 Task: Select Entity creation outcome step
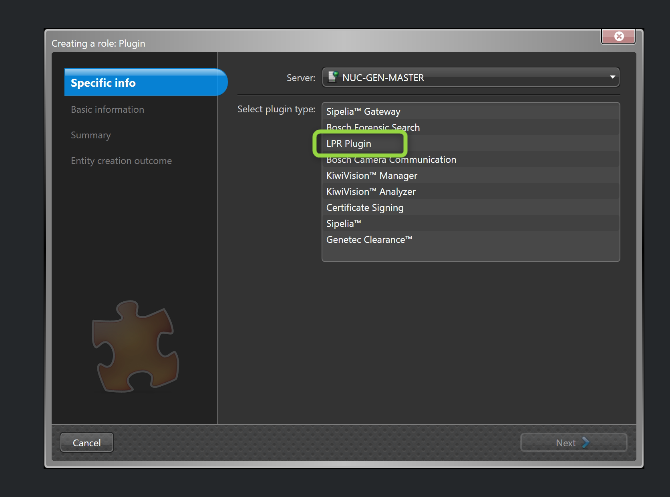click(120, 161)
